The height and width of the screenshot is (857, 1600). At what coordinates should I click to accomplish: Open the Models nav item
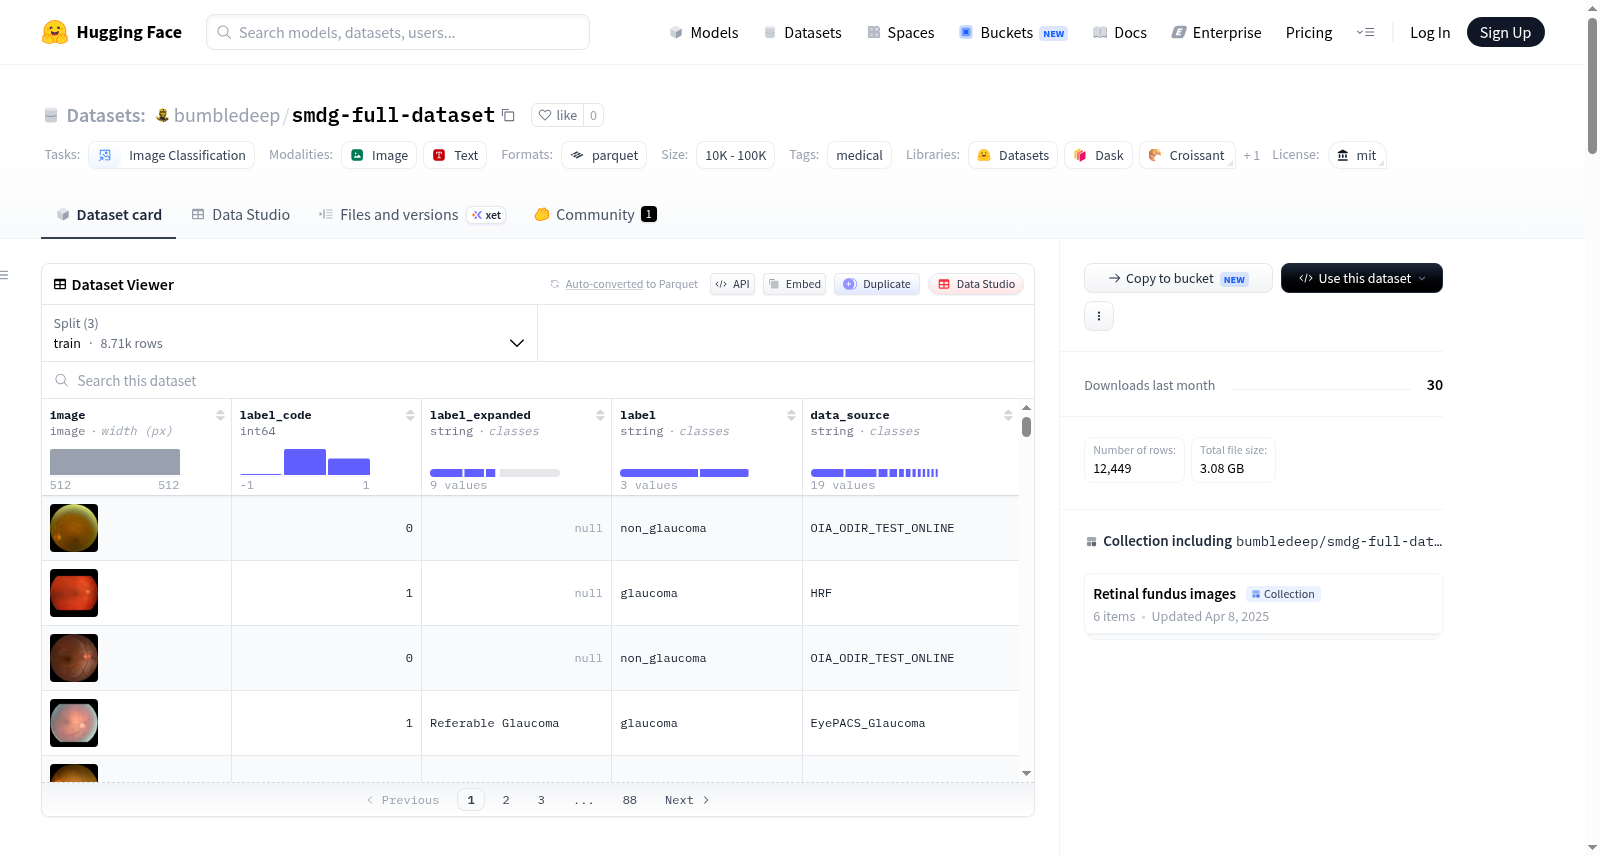point(704,32)
